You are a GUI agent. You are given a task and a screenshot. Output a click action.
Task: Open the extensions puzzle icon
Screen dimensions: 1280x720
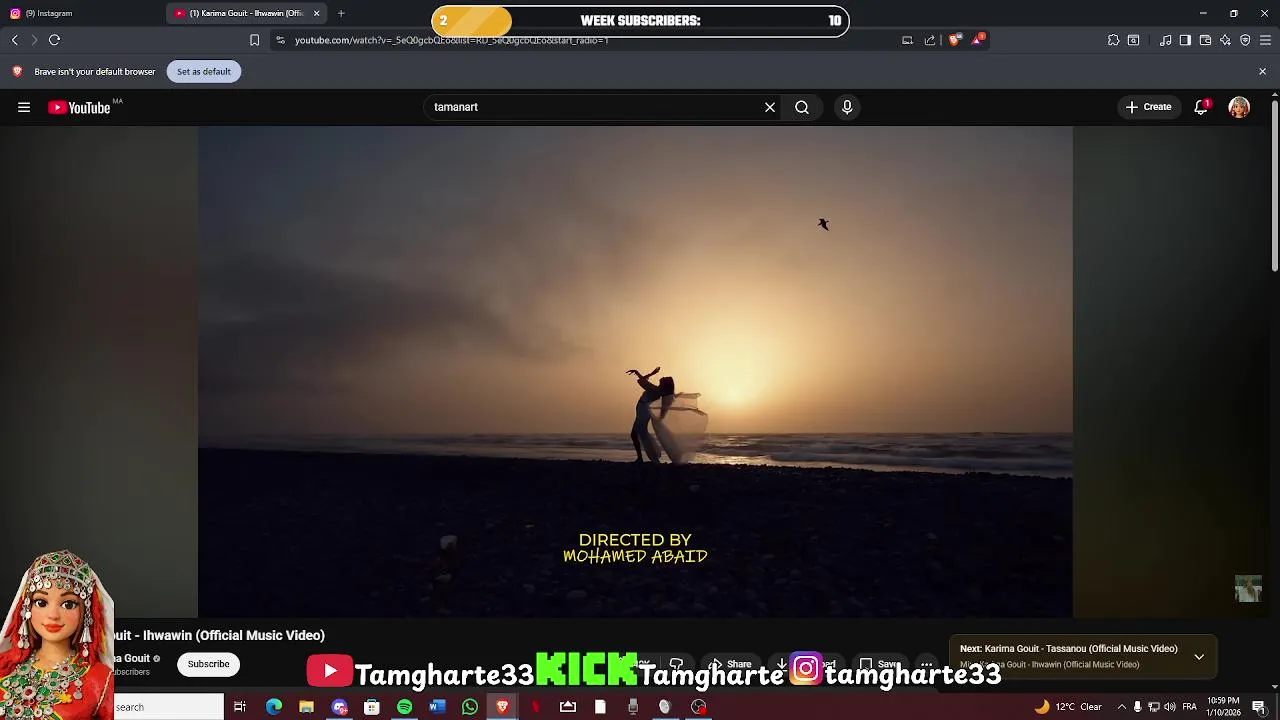coord(1113,40)
